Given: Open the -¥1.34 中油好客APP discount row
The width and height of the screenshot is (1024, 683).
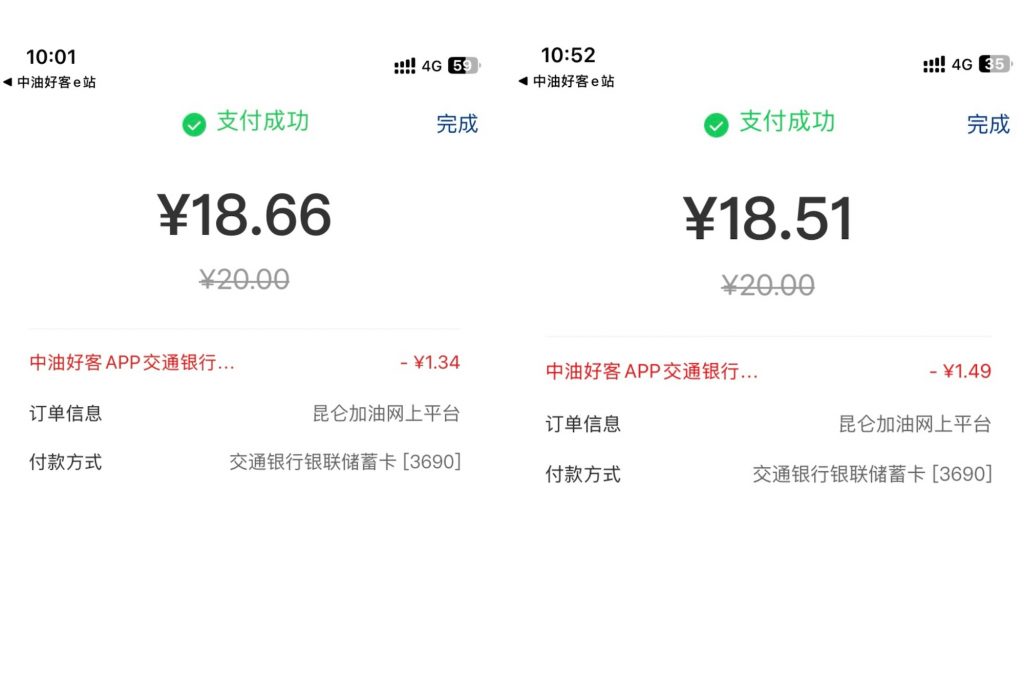Looking at the screenshot, I should 244,362.
